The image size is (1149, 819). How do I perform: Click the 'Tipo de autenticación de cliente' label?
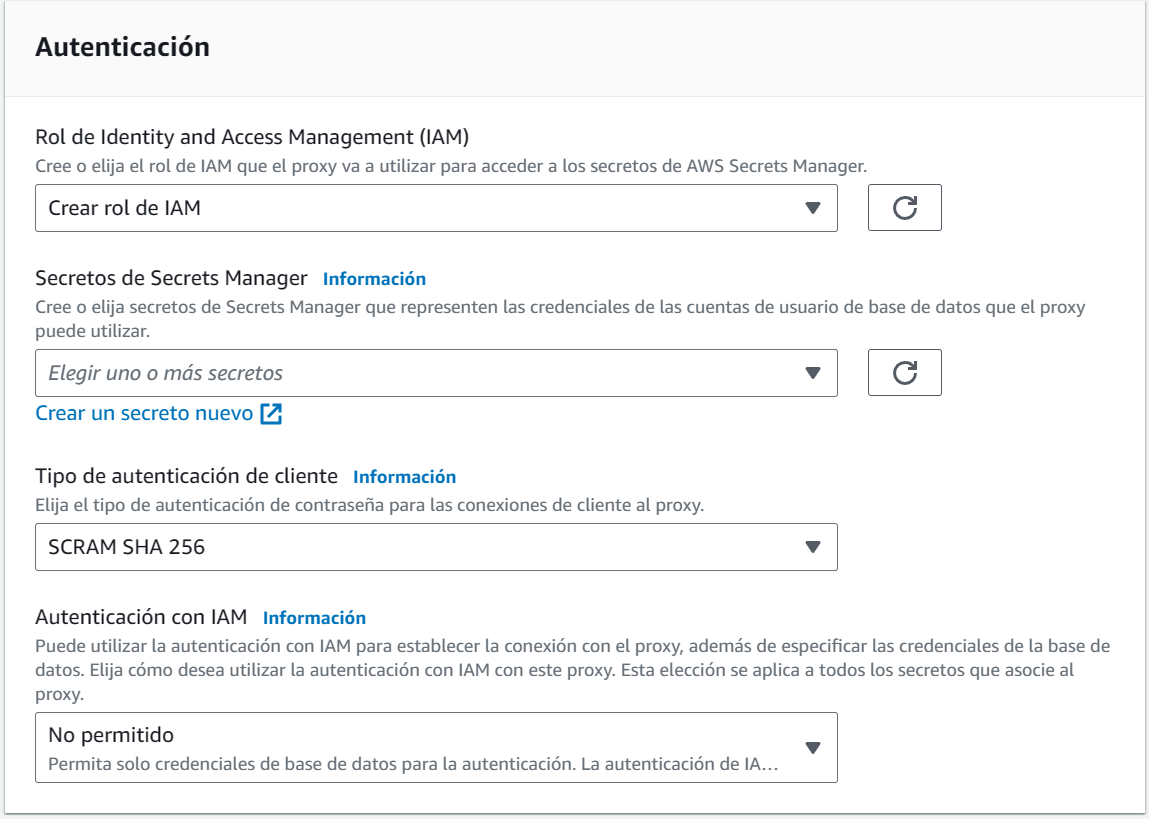186,476
